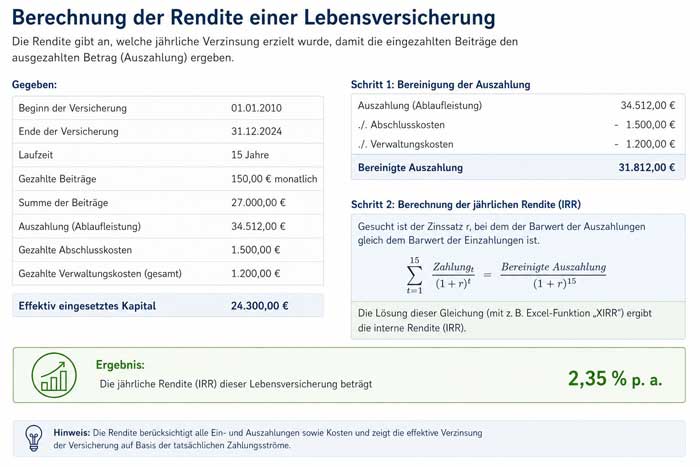The image size is (700, 467).
Task: Select the value '15 Jahre'
Action: 250,155
